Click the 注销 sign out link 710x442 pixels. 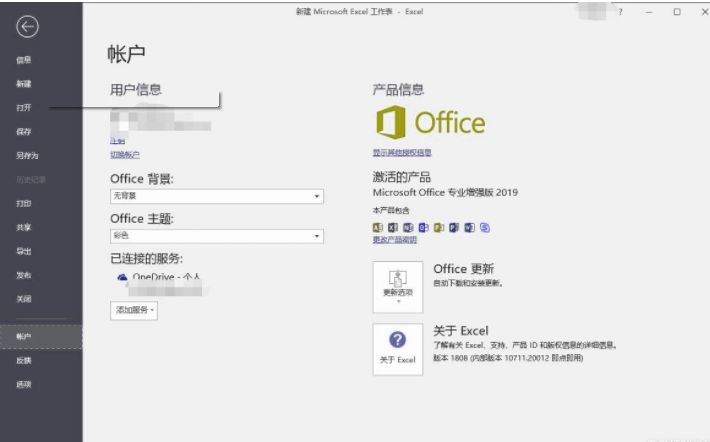118,141
